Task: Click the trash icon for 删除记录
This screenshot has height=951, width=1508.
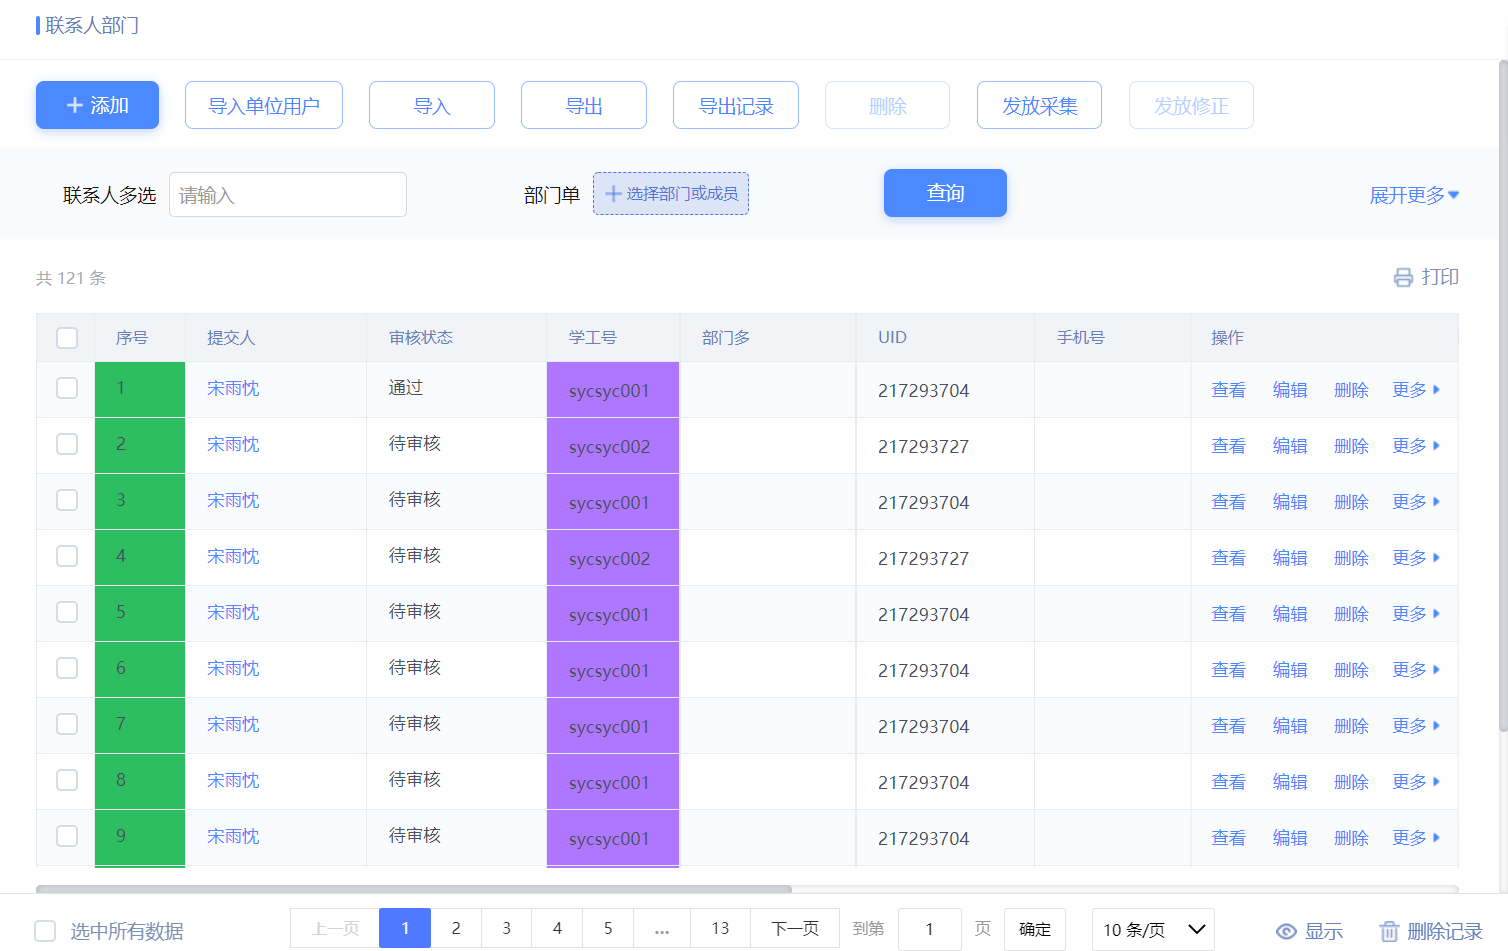Action: pyautogui.click(x=1389, y=932)
